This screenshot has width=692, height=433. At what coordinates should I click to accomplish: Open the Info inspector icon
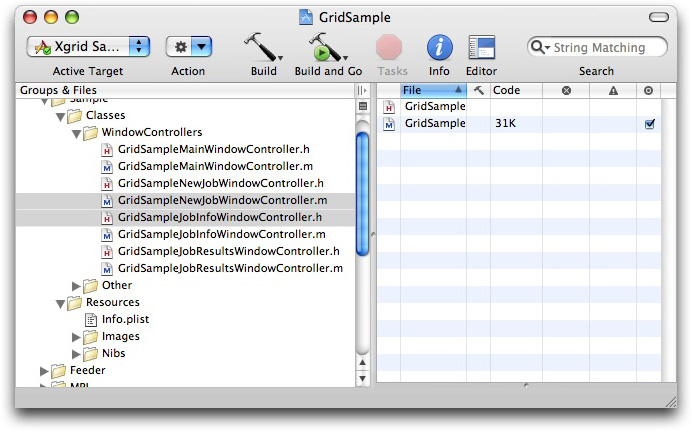[x=439, y=47]
